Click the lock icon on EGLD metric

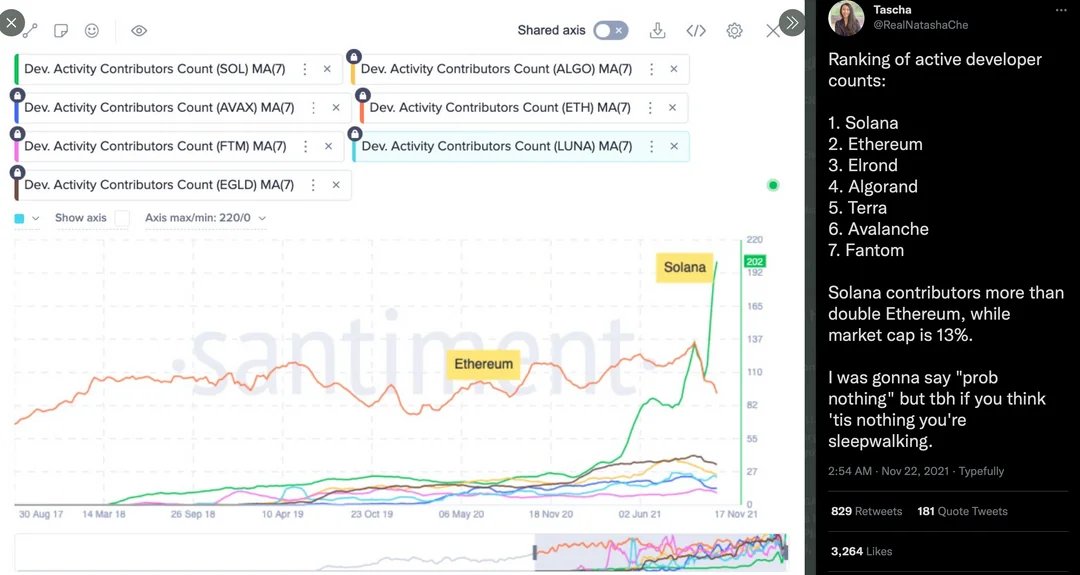tap(18, 171)
